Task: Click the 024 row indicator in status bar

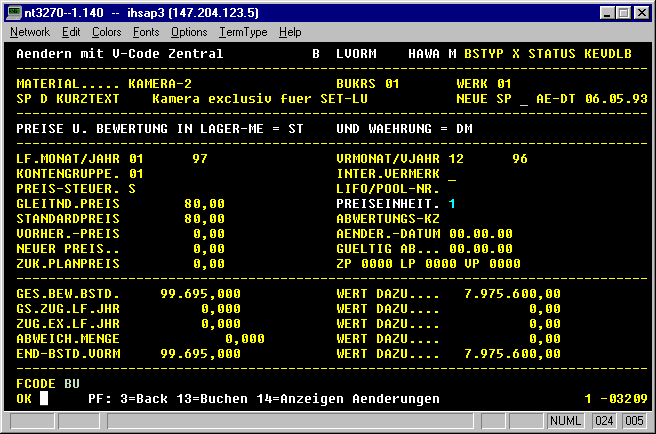Action: (604, 421)
